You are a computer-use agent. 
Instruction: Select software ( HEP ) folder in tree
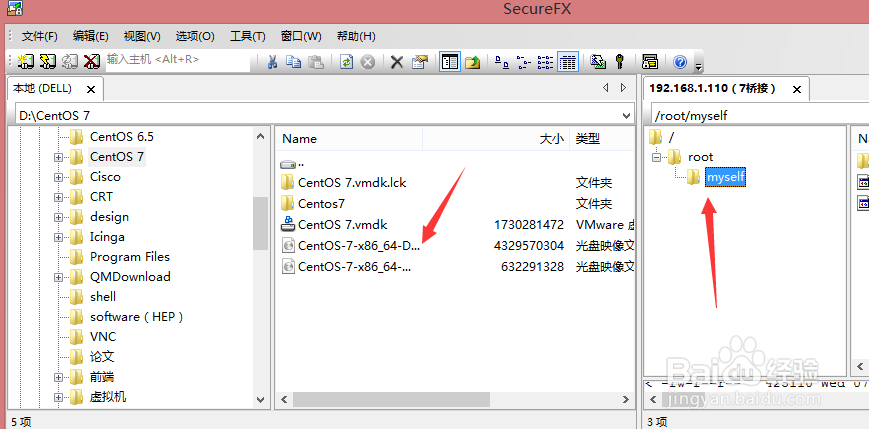point(136,316)
